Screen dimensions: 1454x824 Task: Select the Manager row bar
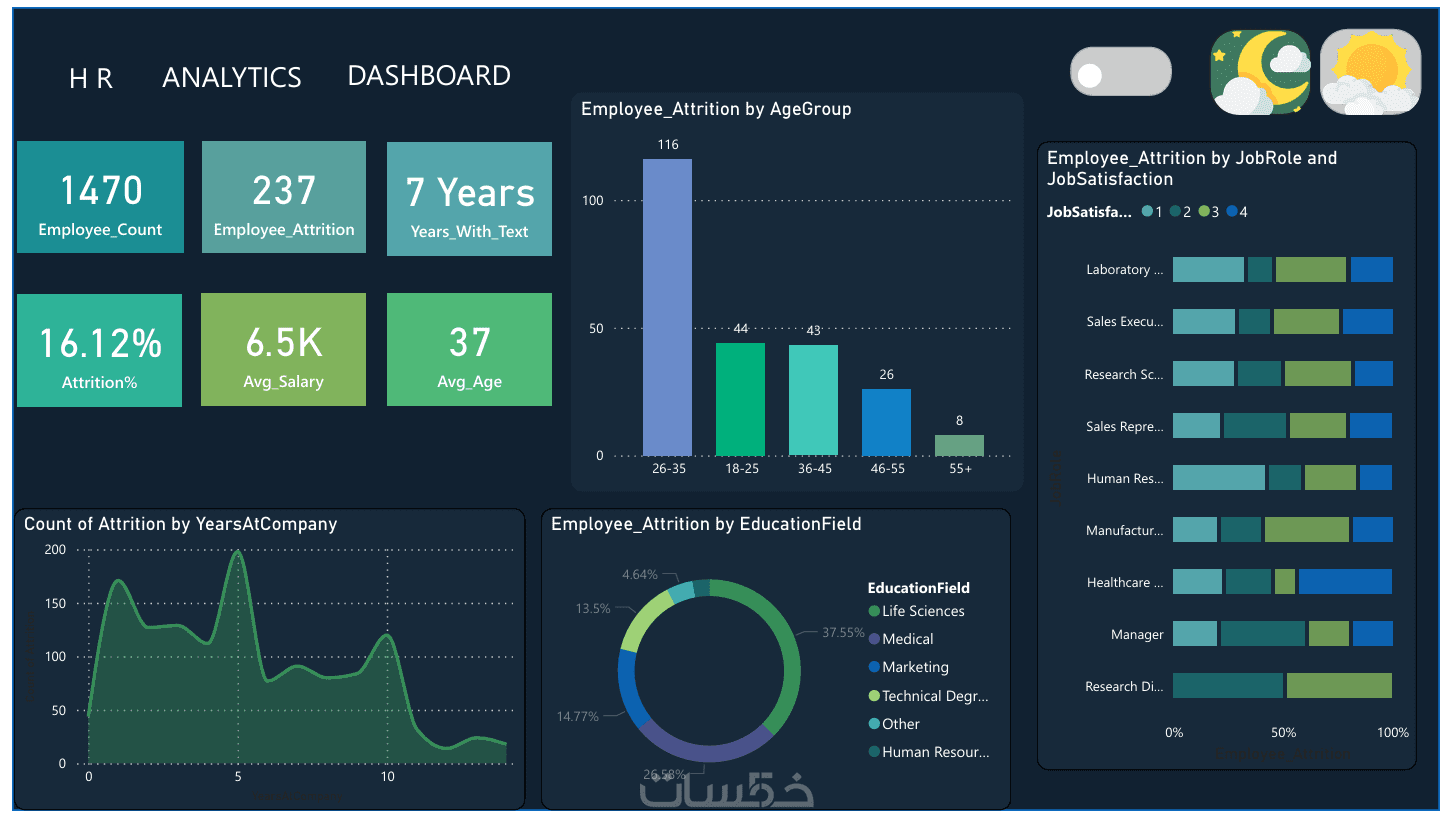click(x=1282, y=634)
